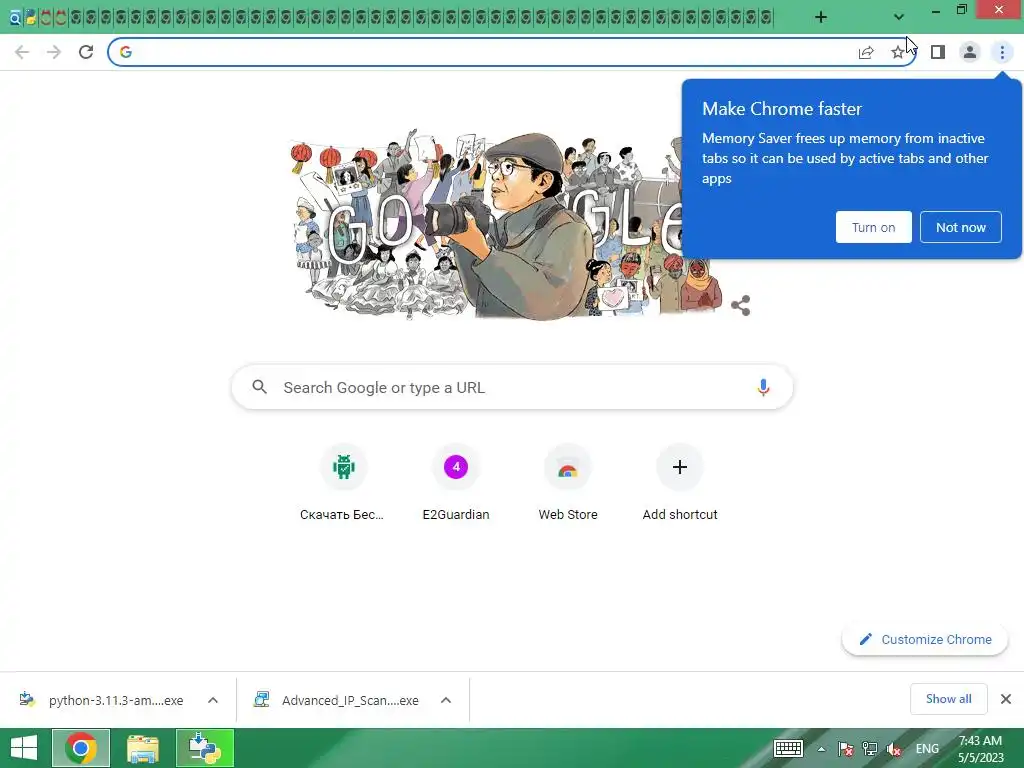Open the Python installer taskbar icon
This screenshot has width=1024, height=768.
pos(204,748)
